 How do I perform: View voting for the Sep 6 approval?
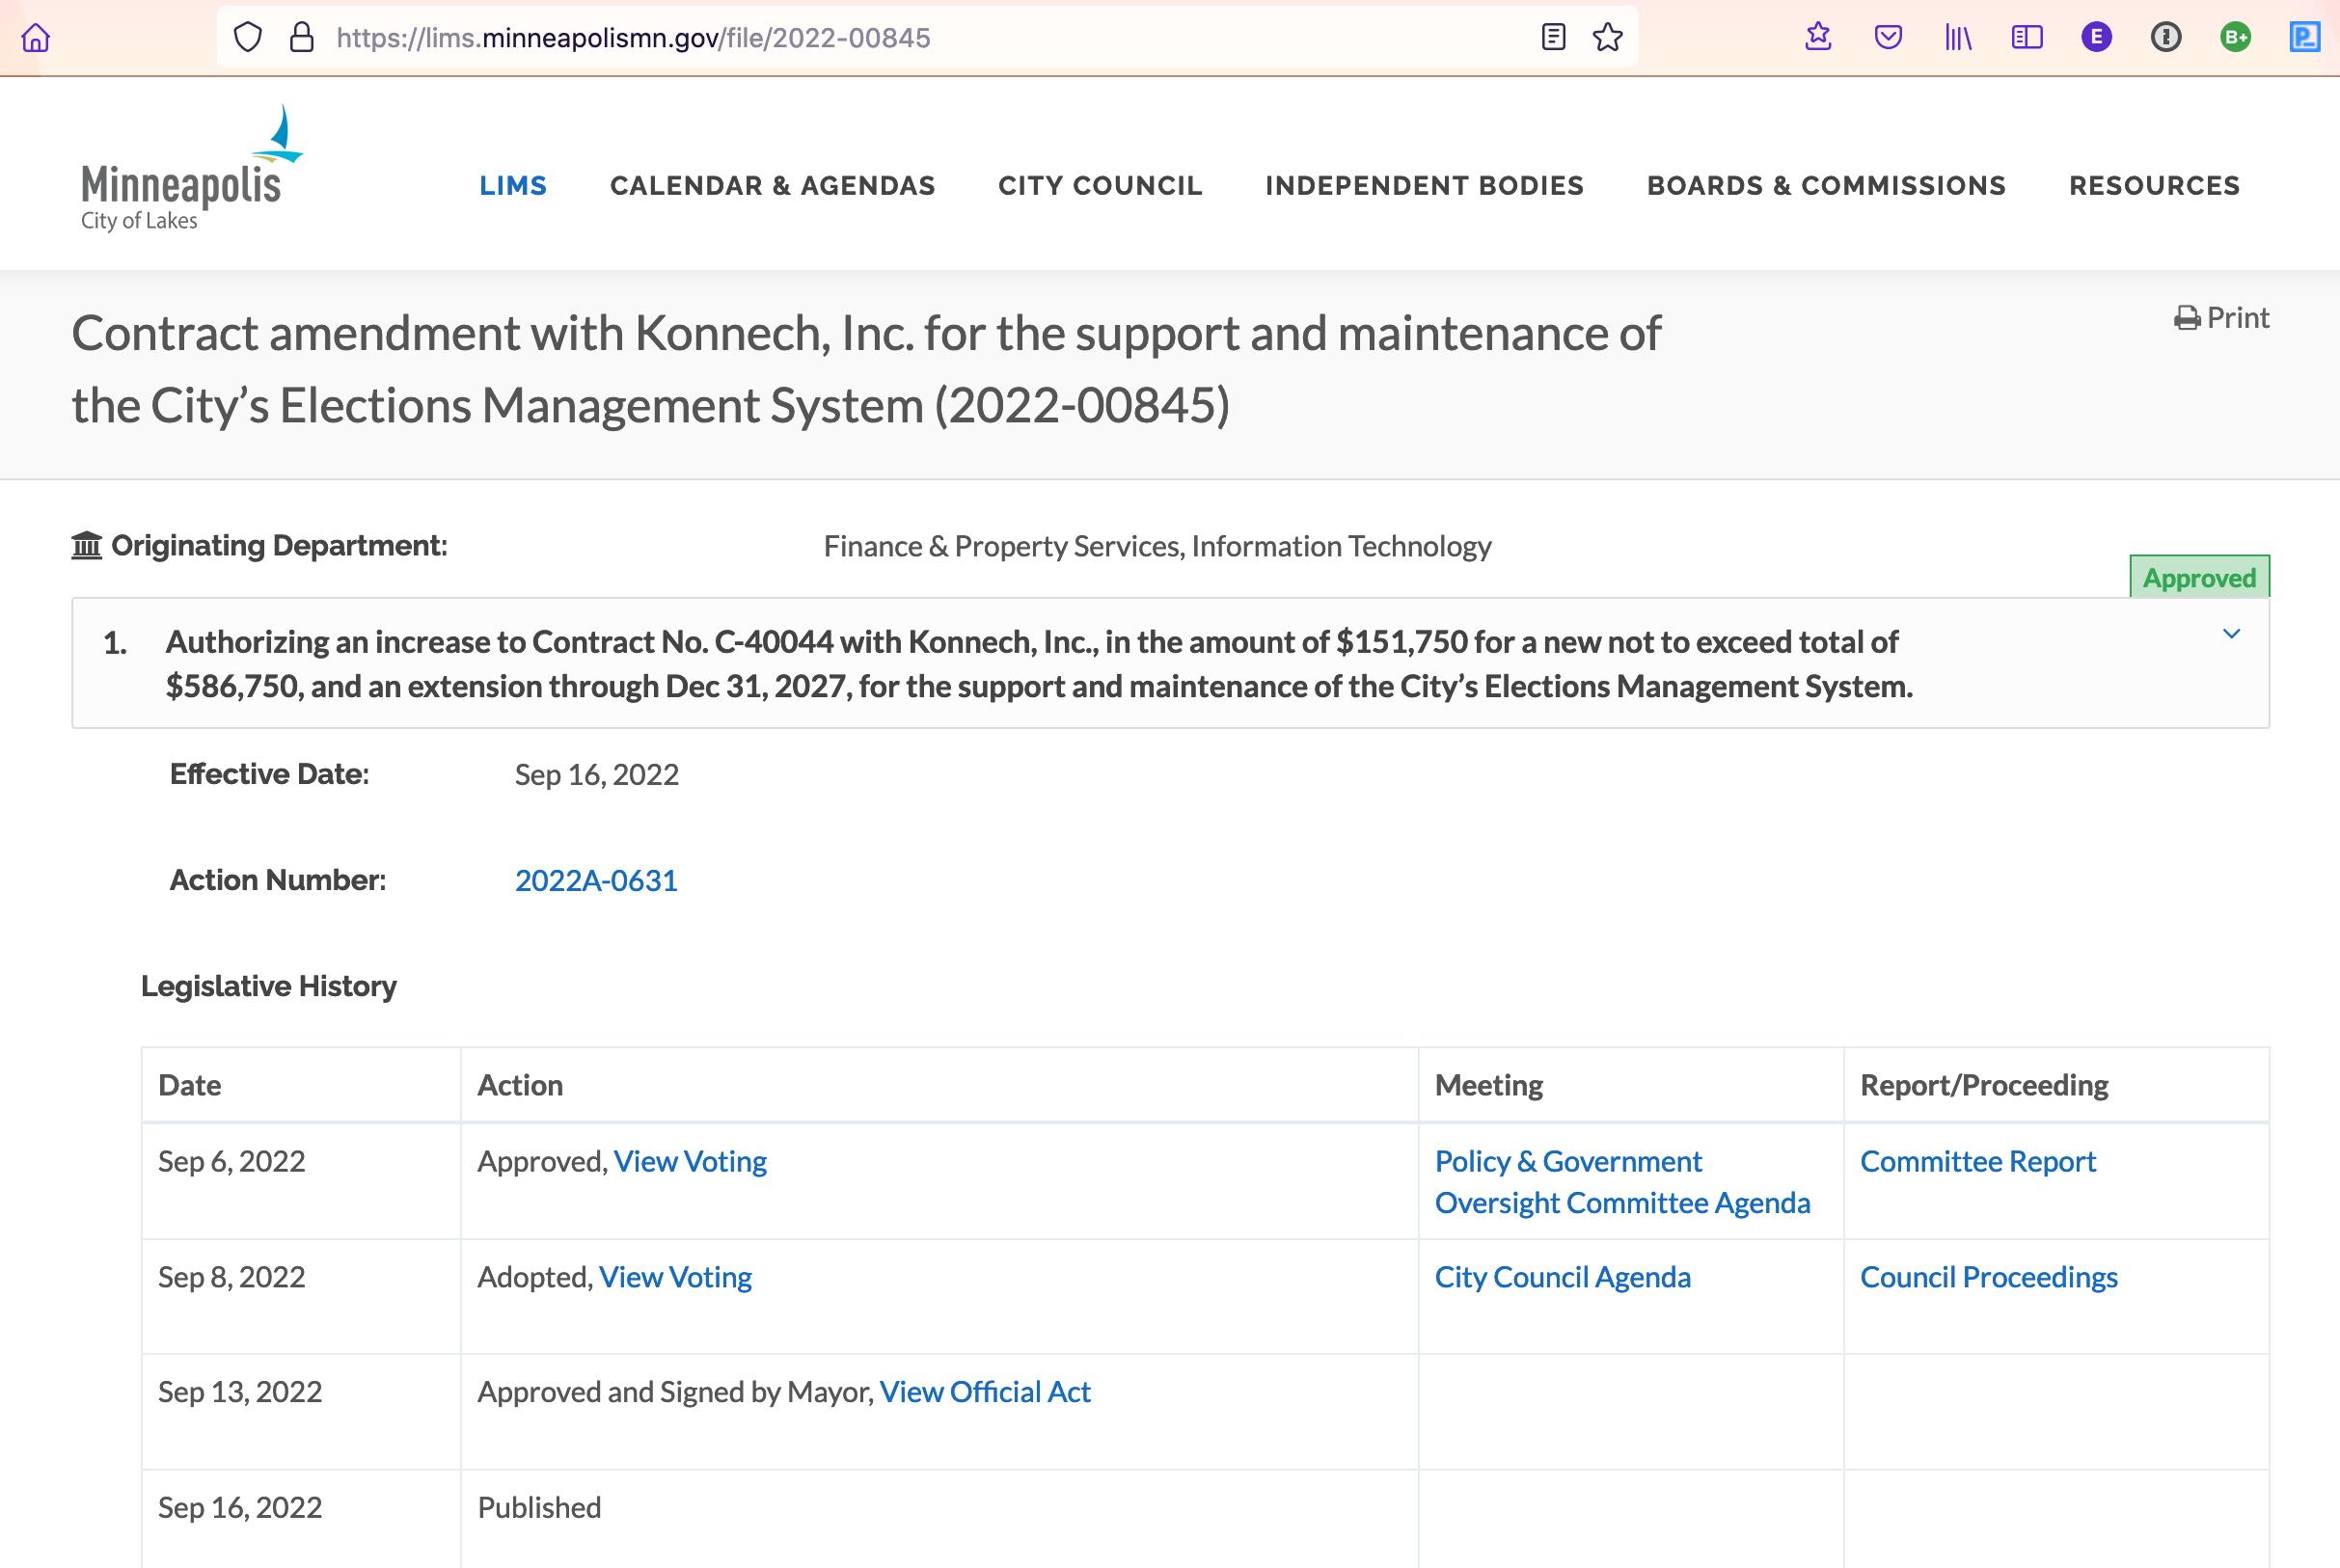tap(690, 1161)
